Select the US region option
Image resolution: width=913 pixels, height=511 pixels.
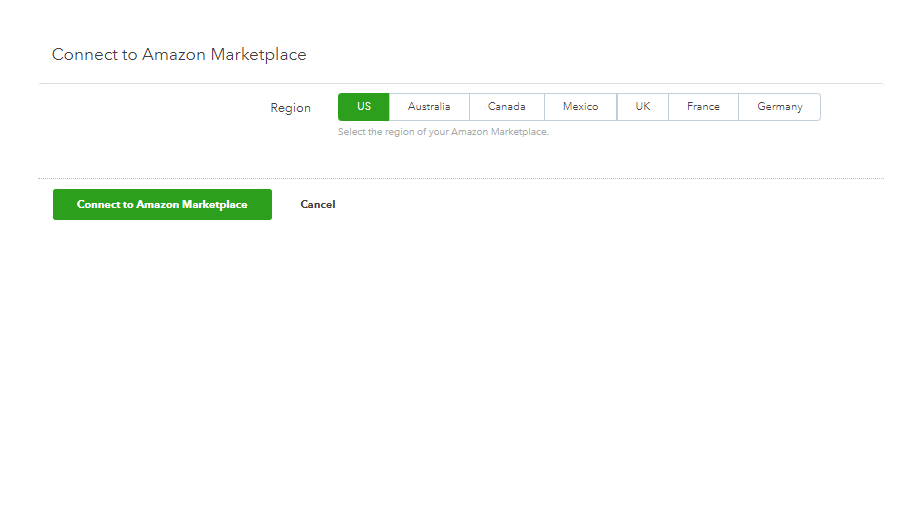[363, 107]
